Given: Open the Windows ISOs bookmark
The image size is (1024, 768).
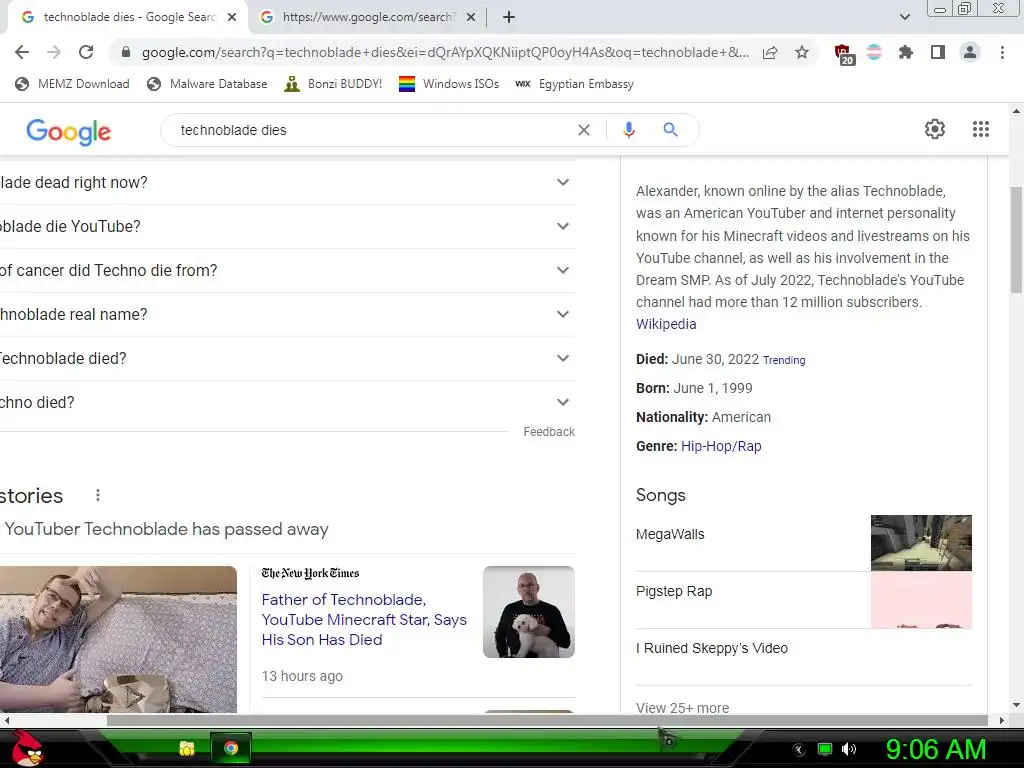Looking at the screenshot, I should [449, 84].
